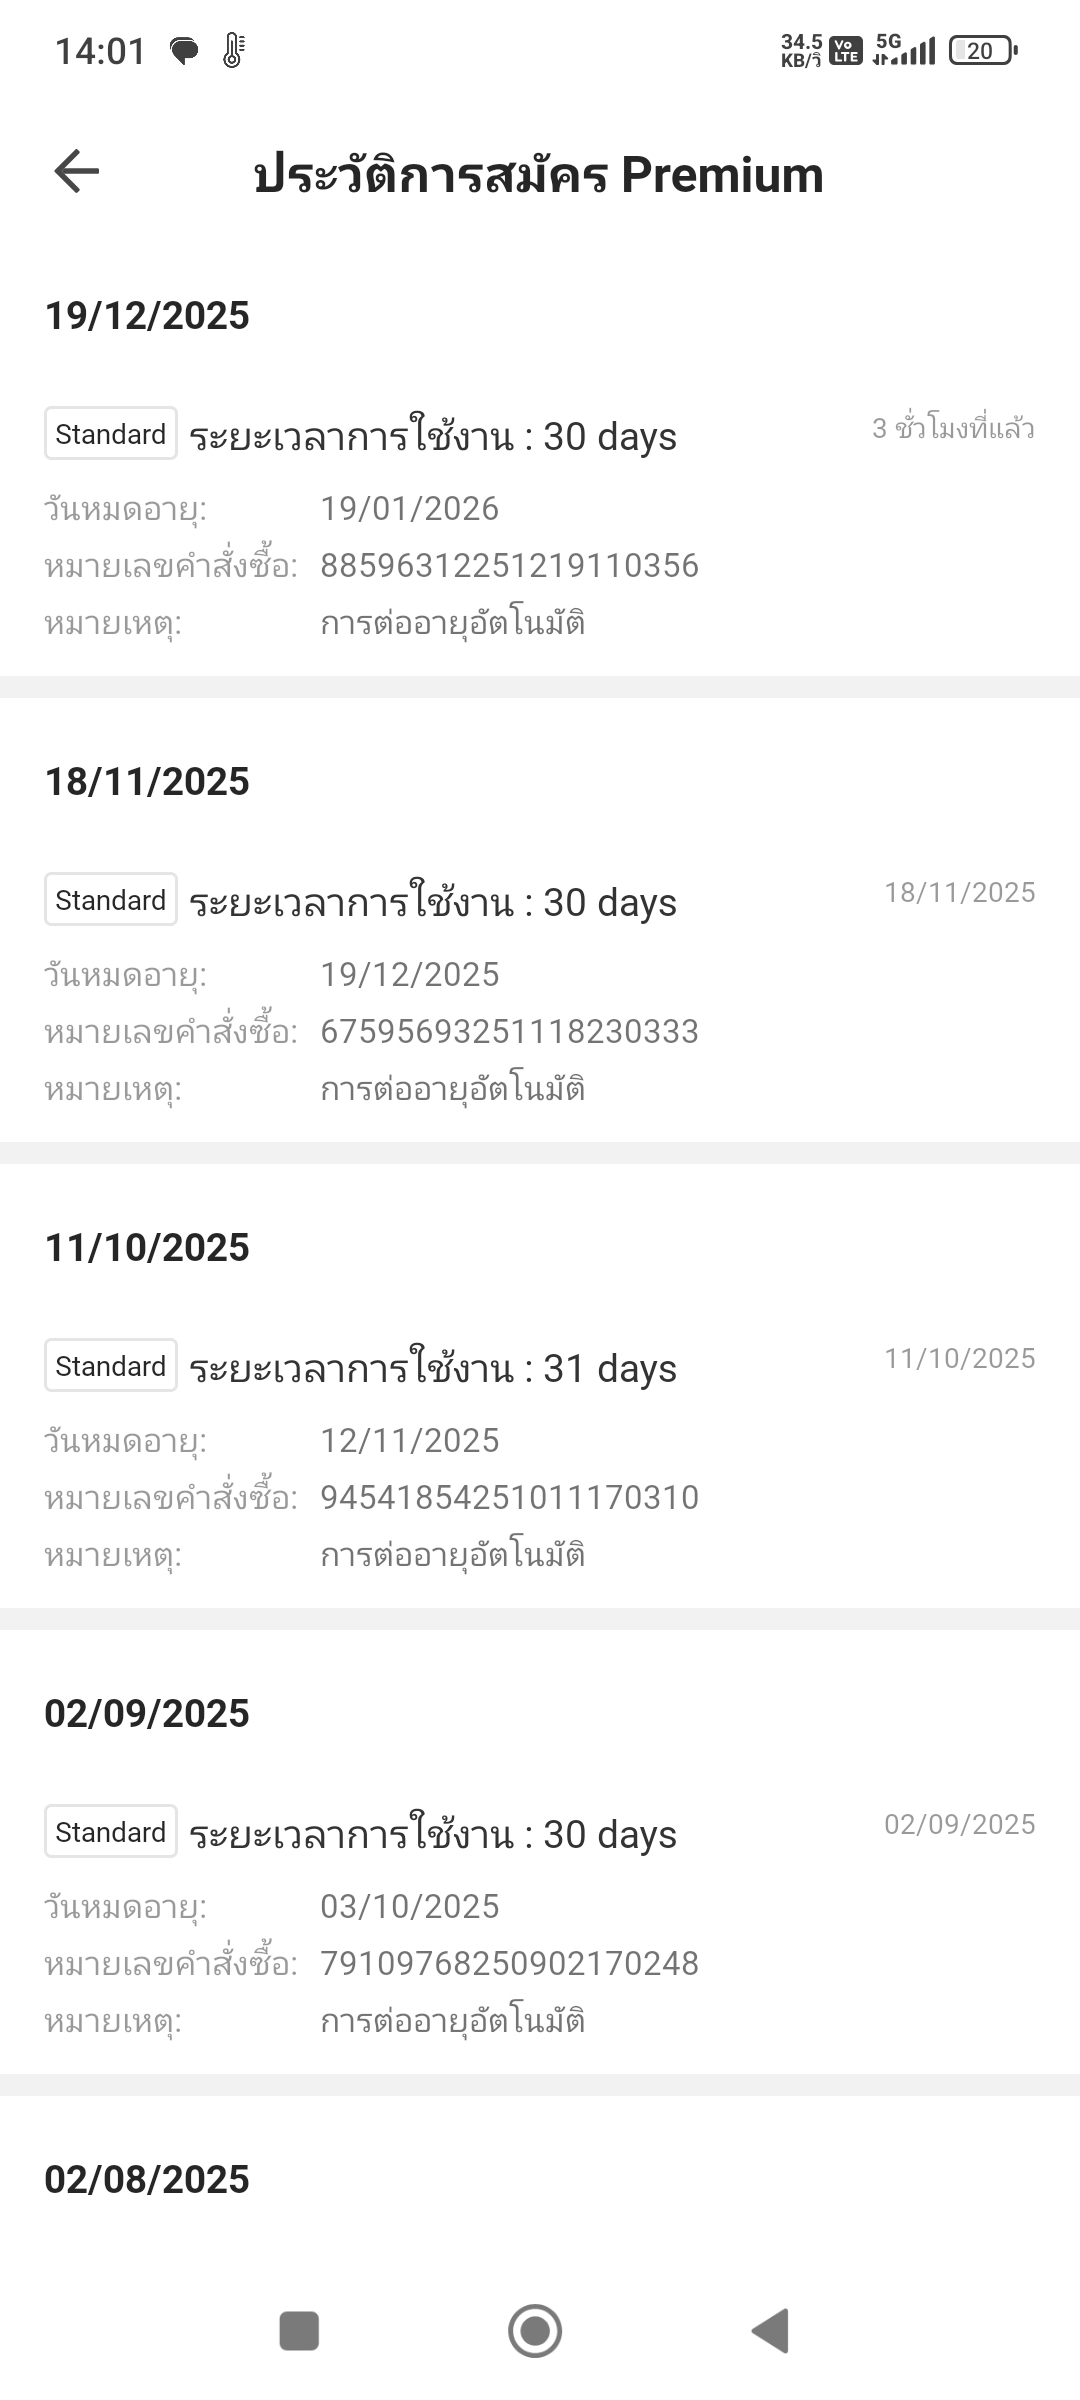Select order number 791097682509021​70248
1080x2400 pixels.
pos(509,1964)
